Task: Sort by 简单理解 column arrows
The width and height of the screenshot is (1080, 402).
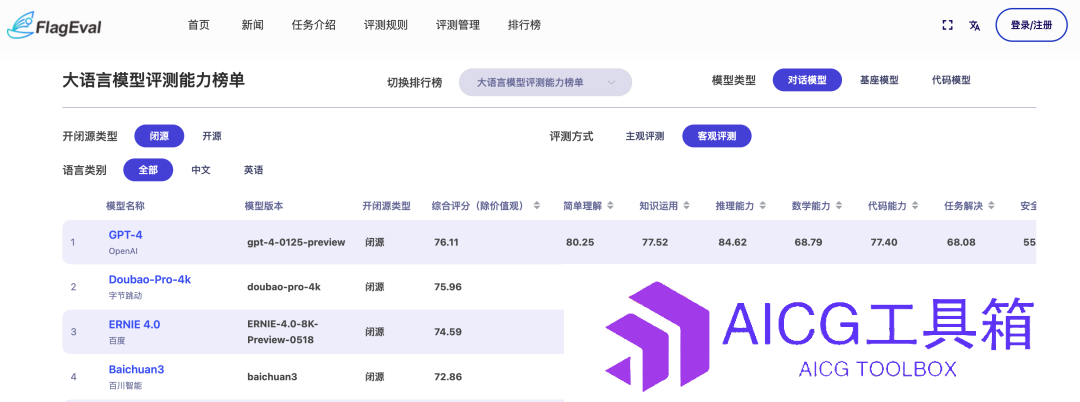Action: pos(611,206)
